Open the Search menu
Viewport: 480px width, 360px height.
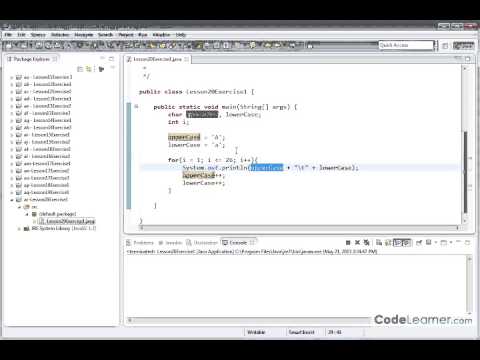pyautogui.click(x=105, y=35)
